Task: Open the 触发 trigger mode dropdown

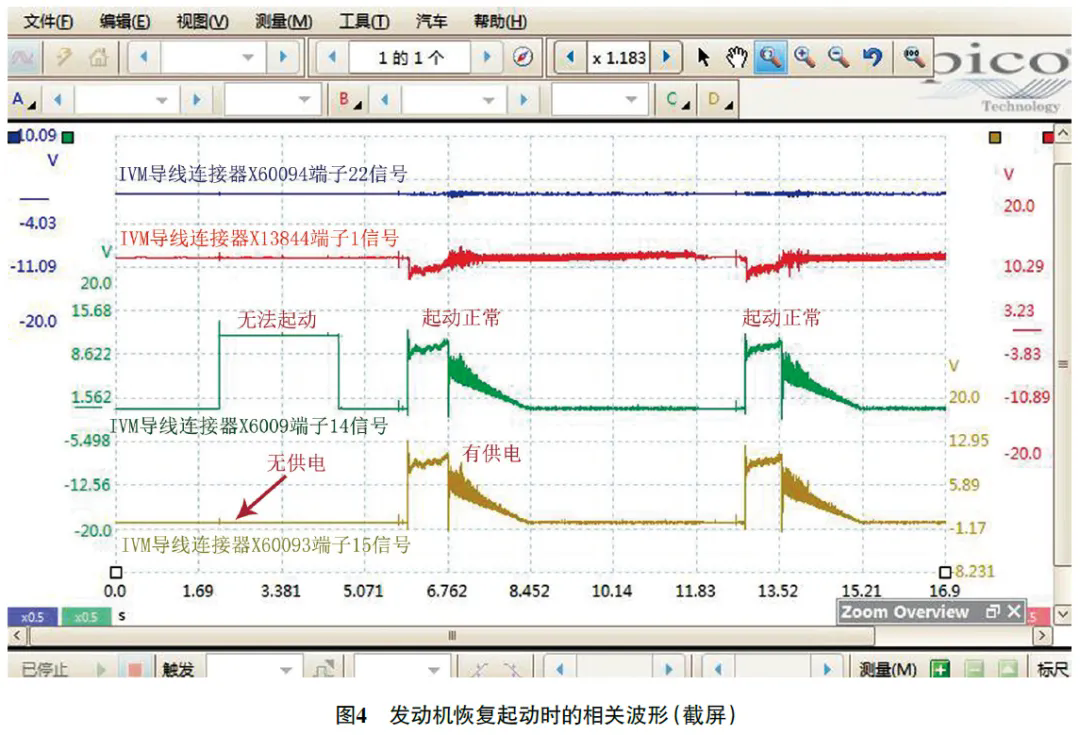Action: (253, 669)
